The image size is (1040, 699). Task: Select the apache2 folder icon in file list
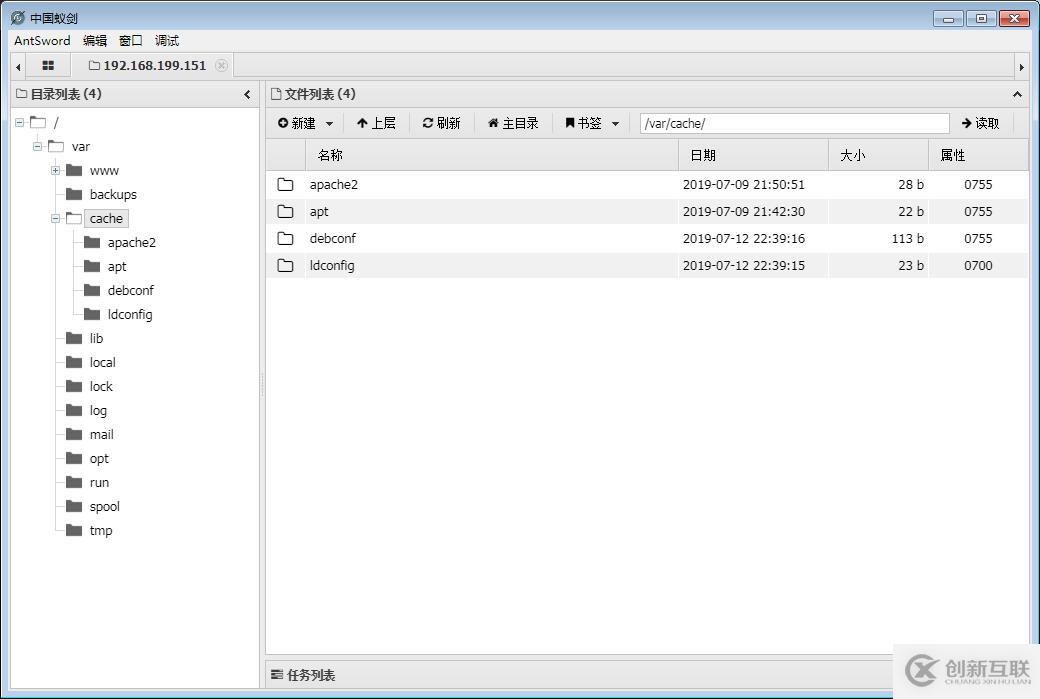click(x=286, y=184)
